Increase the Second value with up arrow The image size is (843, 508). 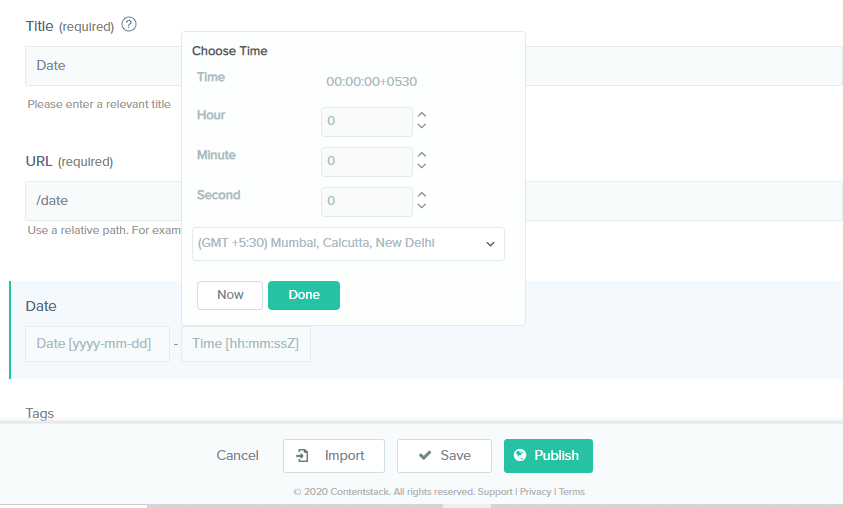pyautogui.click(x=422, y=195)
